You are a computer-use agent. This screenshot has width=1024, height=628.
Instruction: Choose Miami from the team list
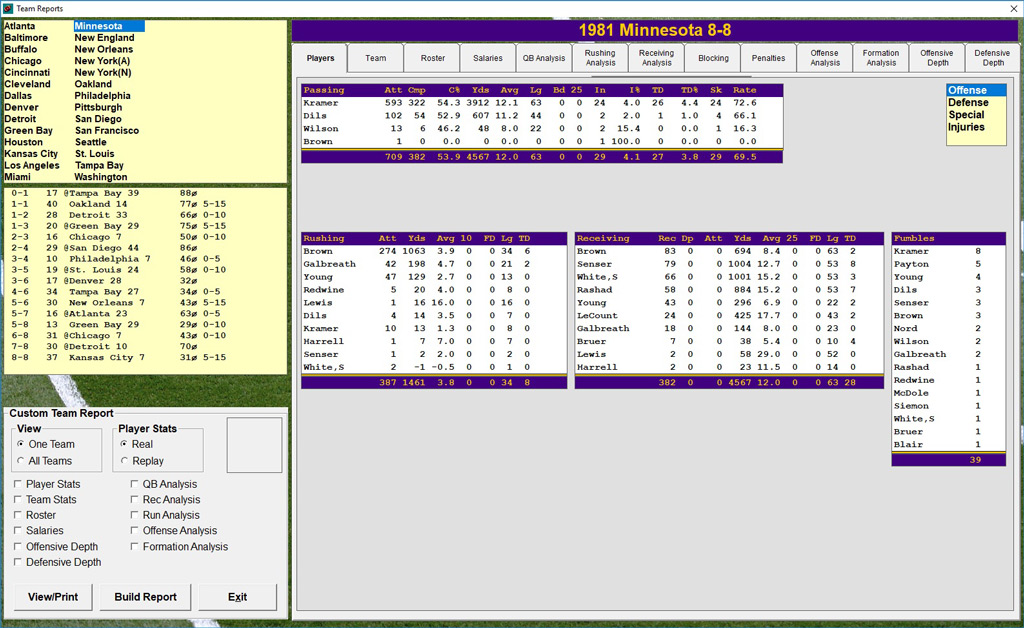click(x=18, y=177)
